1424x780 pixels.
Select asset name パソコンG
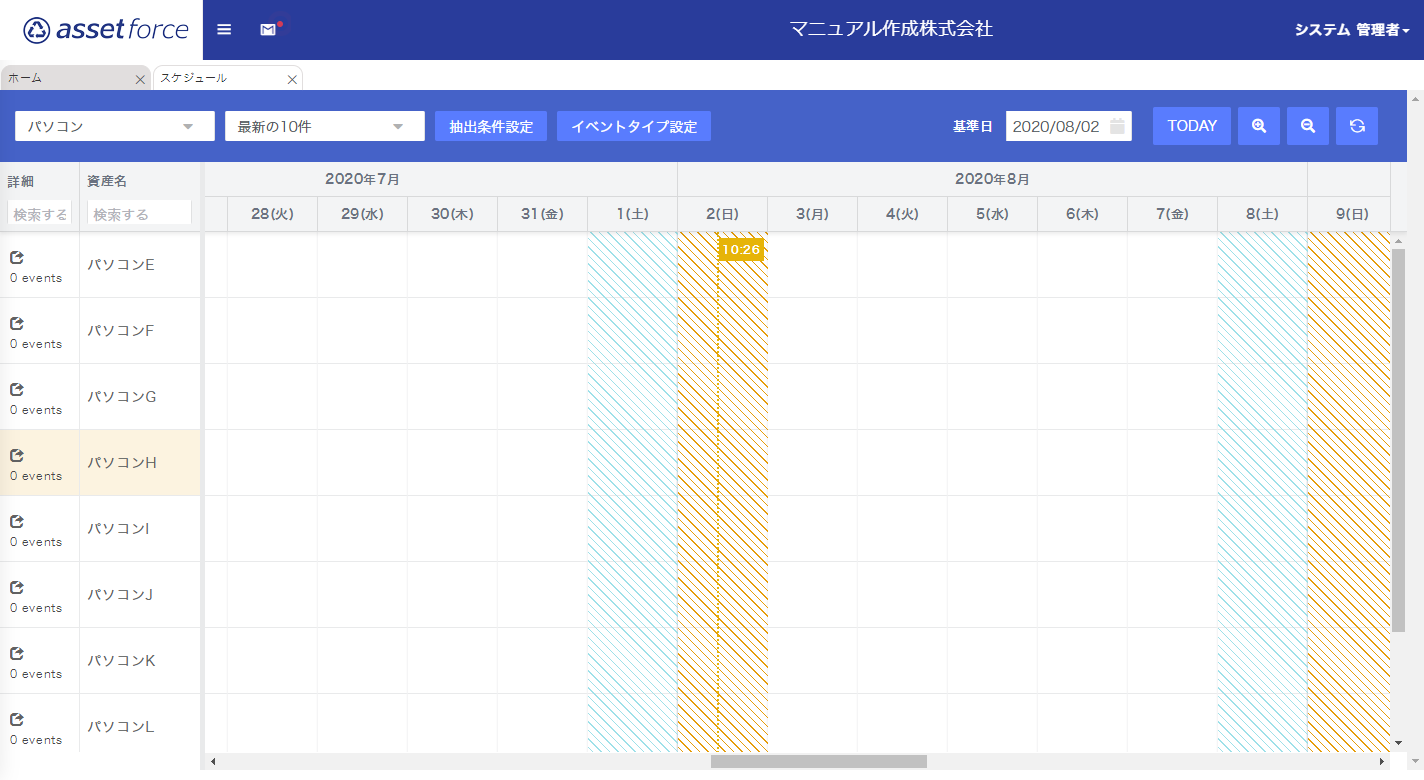click(x=122, y=397)
